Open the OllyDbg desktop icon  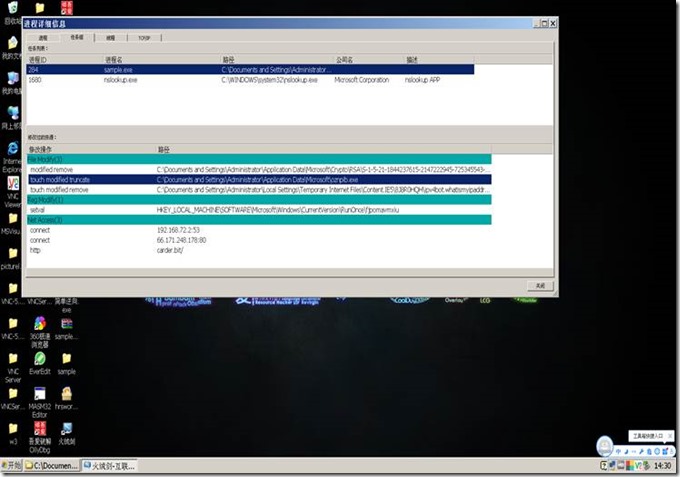coord(39,430)
